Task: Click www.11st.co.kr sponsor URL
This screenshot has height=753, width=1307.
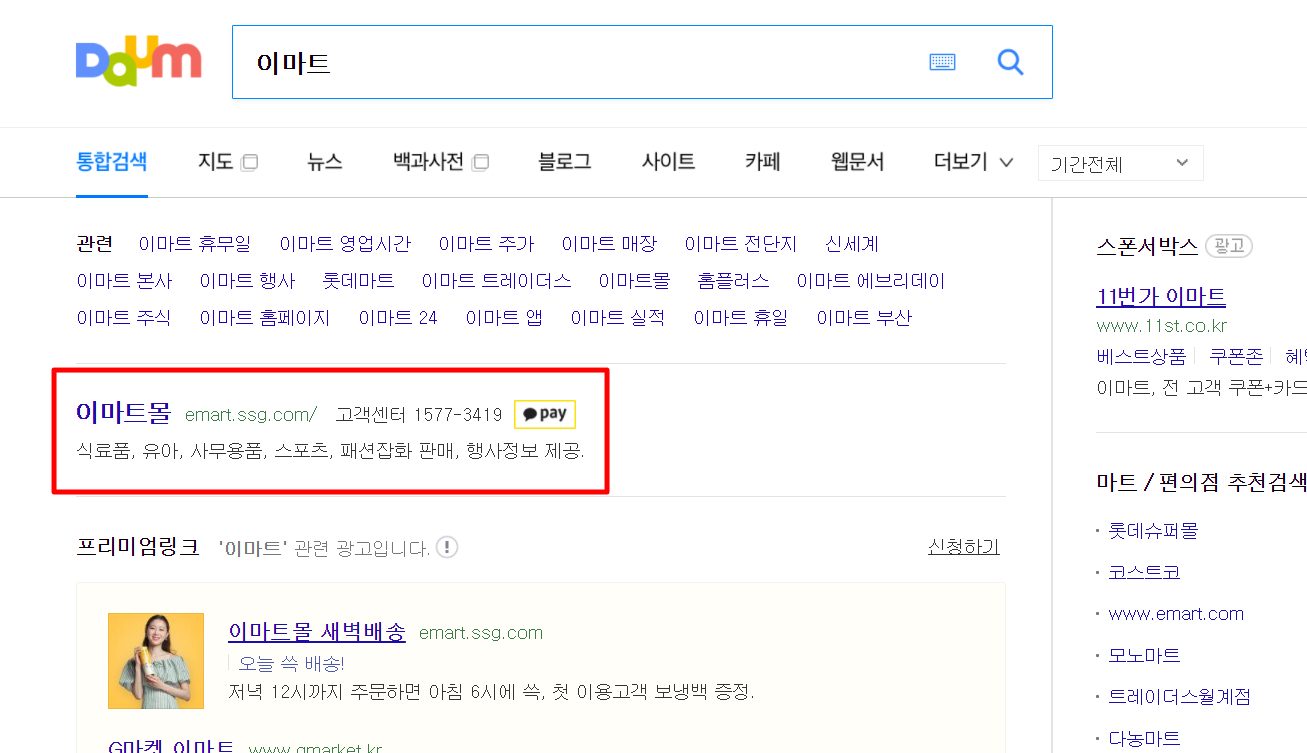Action: tap(1162, 326)
